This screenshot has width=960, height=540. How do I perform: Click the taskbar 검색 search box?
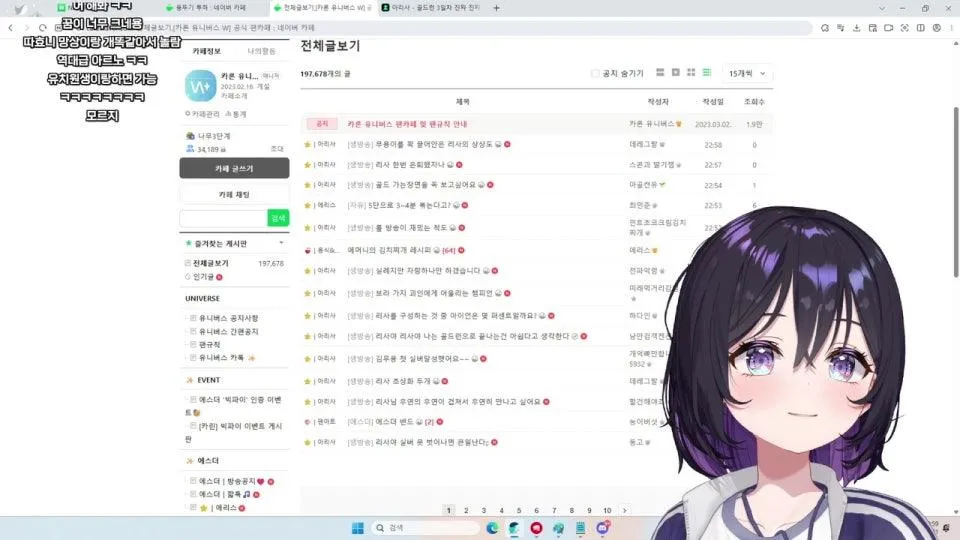[426, 528]
